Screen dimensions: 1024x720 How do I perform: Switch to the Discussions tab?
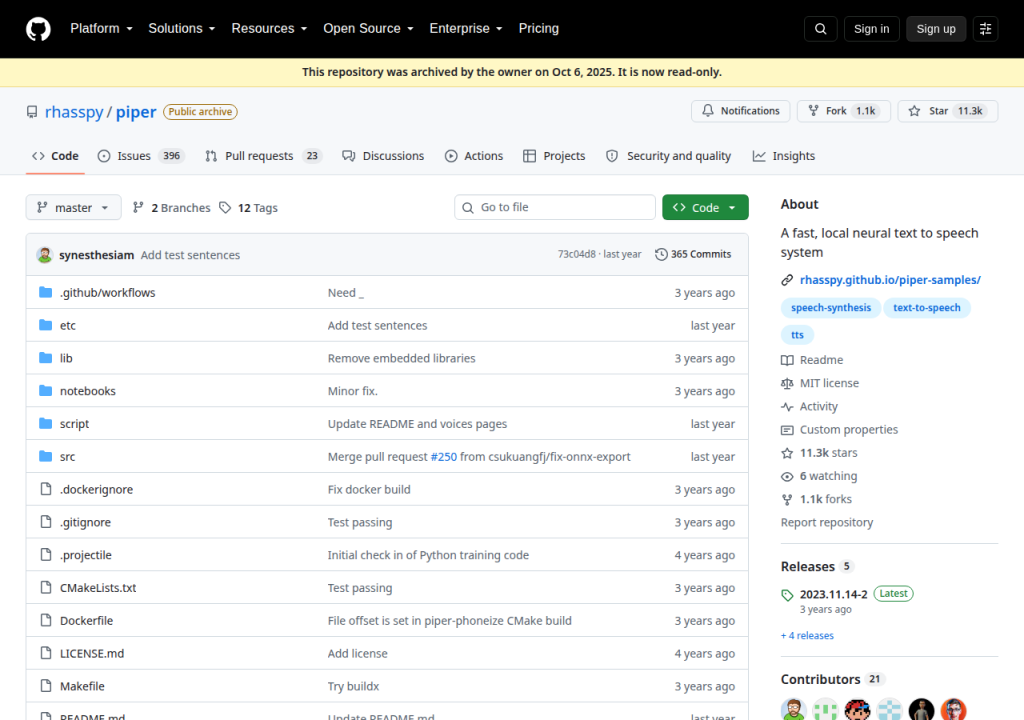pos(383,156)
